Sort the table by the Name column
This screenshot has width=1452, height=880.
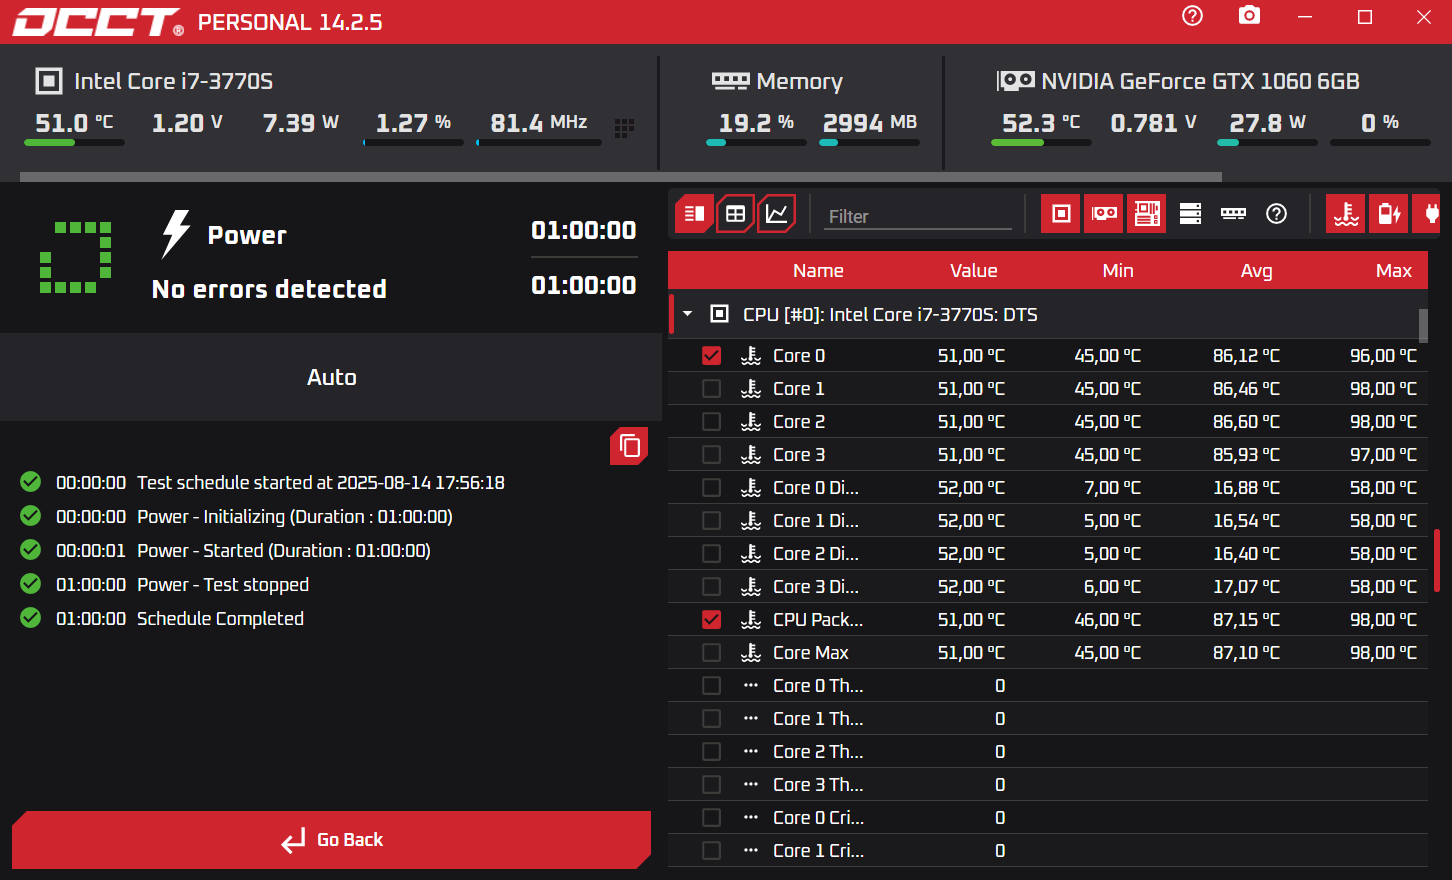pos(818,270)
